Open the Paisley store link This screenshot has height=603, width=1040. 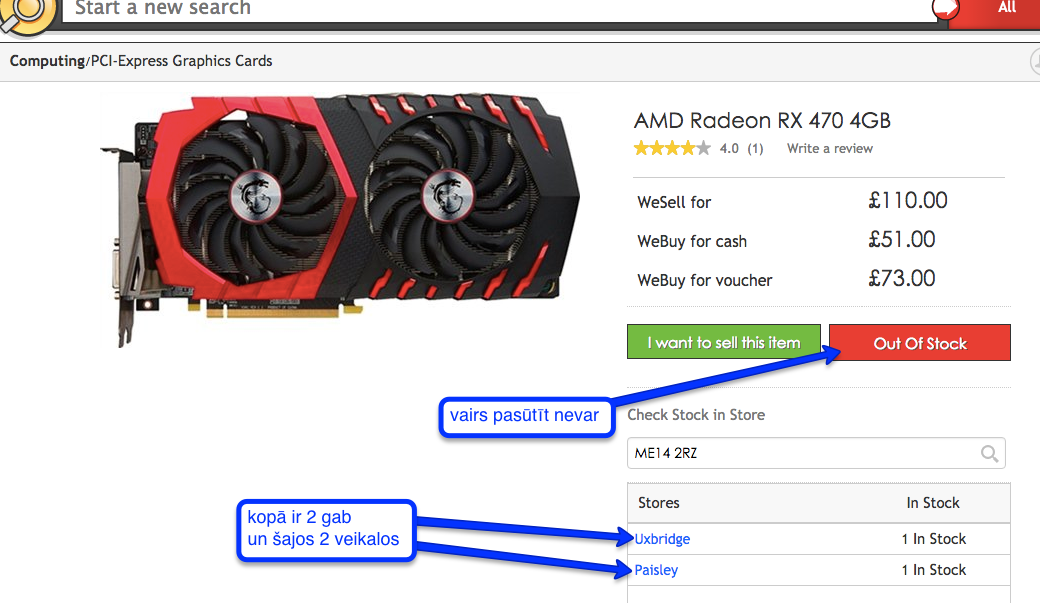656,570
